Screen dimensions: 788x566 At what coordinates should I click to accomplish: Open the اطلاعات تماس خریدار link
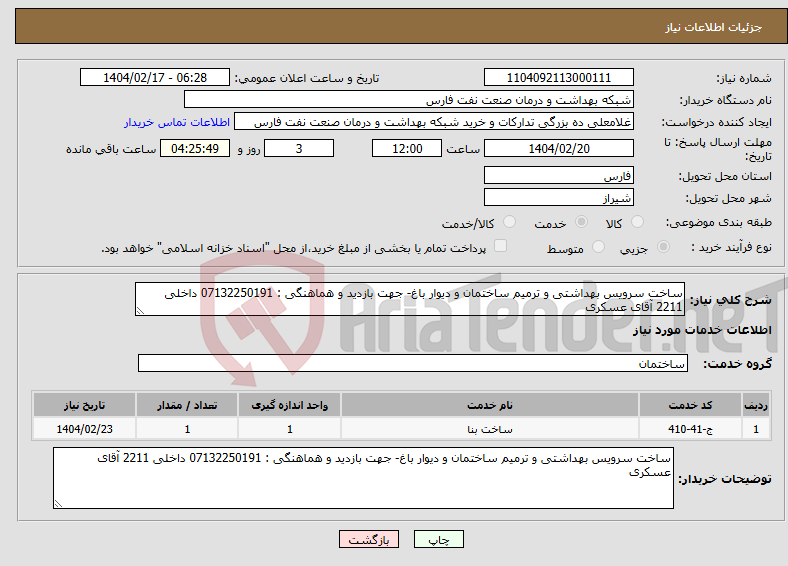tap(177, 122)
